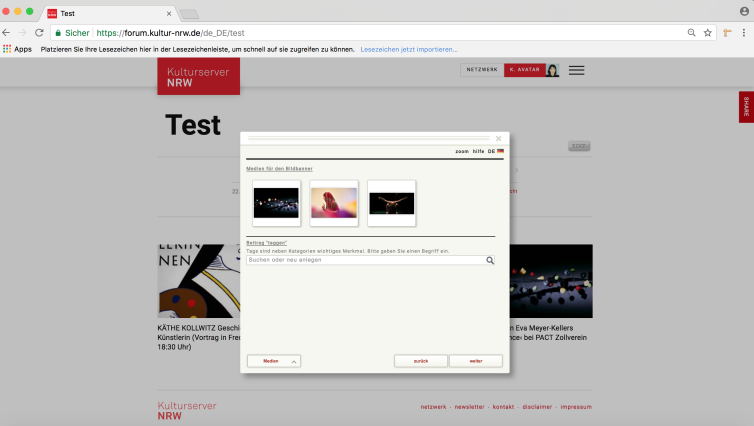Click the 'Lesezeichen jetzt importieren' link
This screenshot has width=754, height=426.
408,49
